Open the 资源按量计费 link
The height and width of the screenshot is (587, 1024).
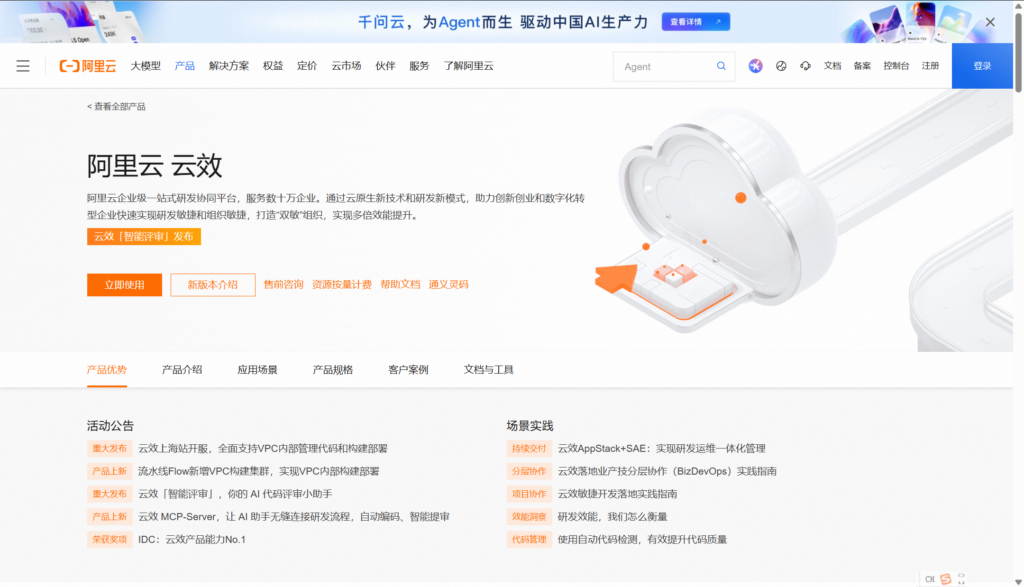click(342, 285)
